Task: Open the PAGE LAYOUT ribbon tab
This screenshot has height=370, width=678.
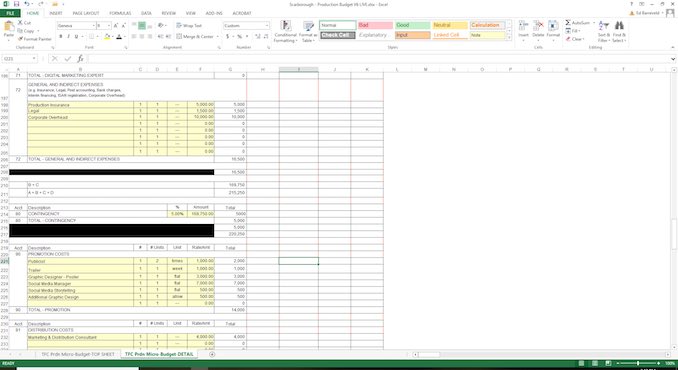Action: (86, 13)
